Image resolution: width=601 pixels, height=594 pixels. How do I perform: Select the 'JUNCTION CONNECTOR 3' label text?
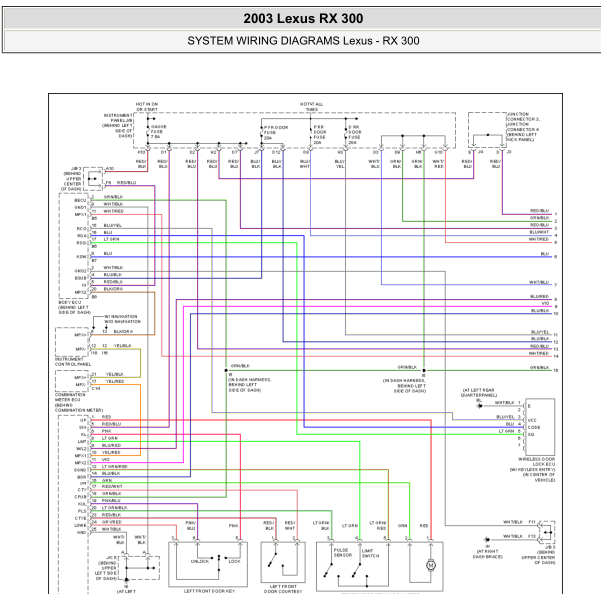tap(524, 117)
